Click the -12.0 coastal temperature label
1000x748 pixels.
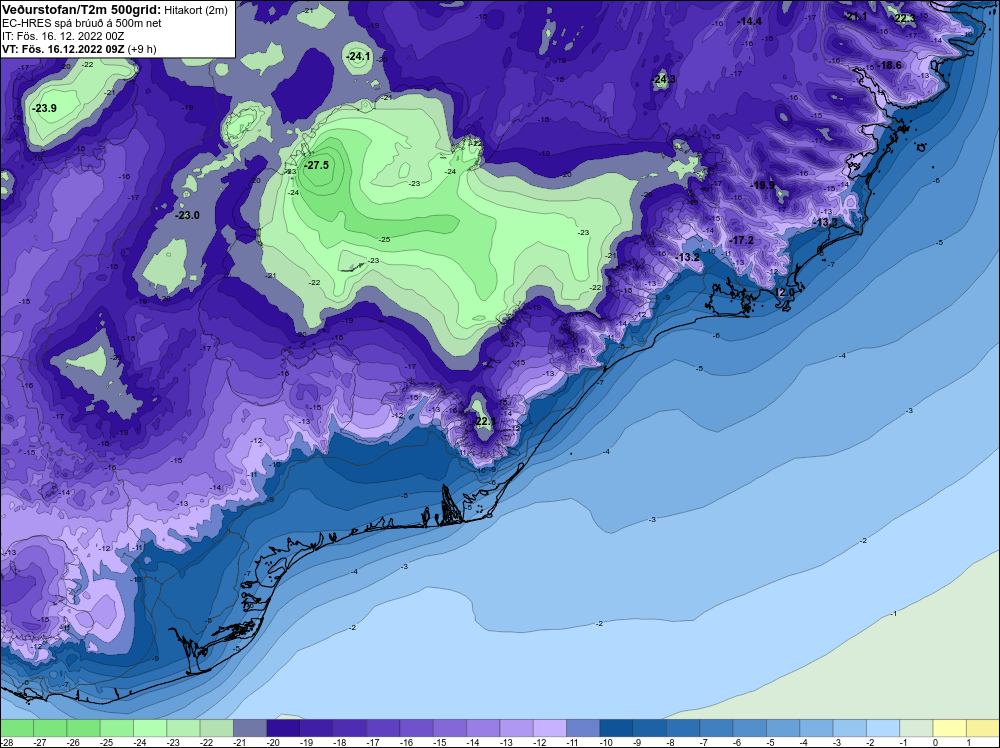[x=784, y=292]
